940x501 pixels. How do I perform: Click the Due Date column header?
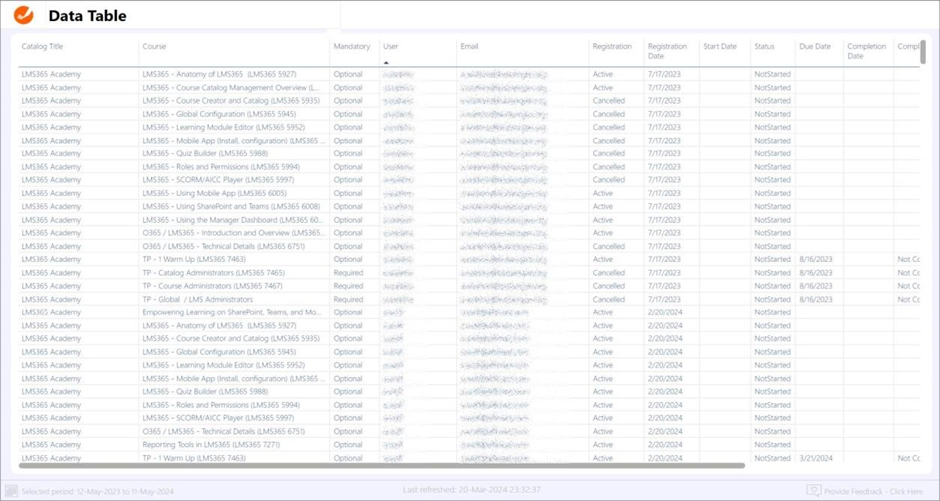click(815, 47)
